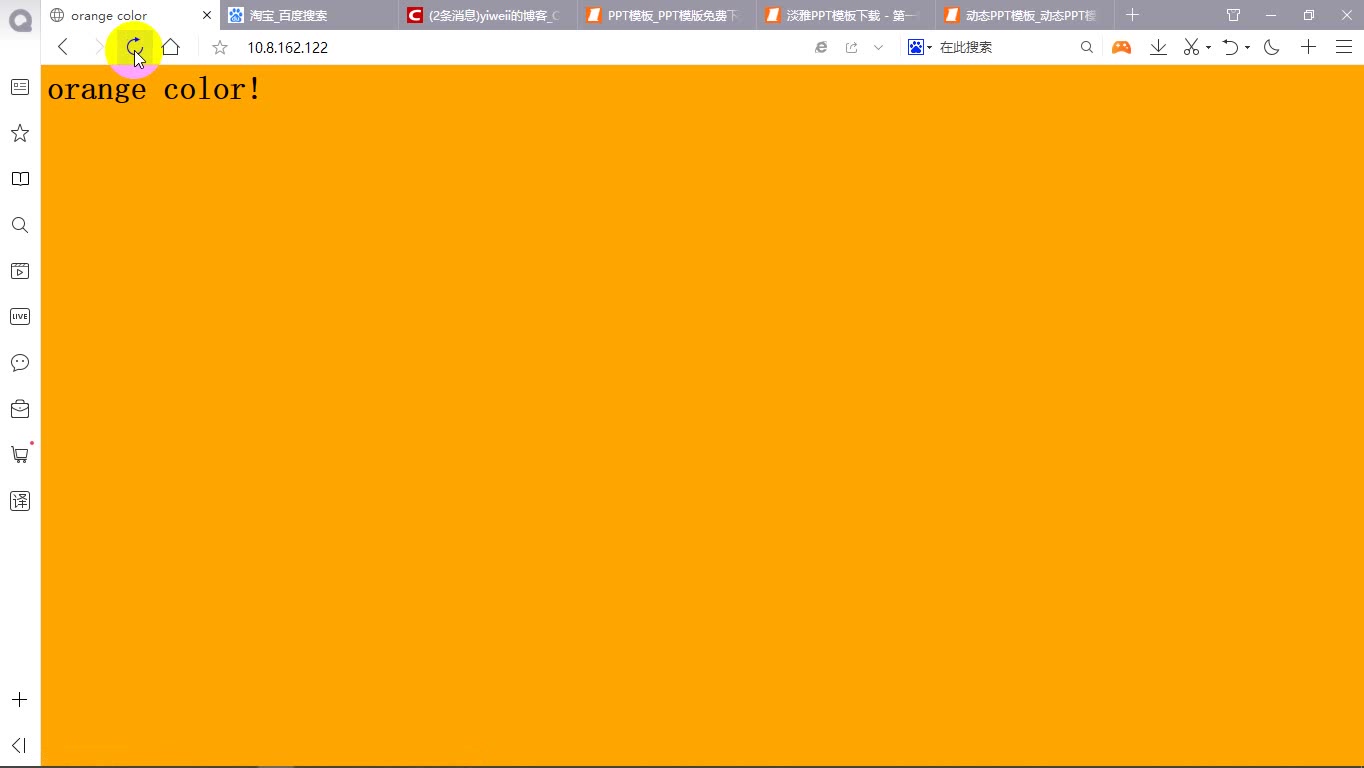Open the chat bubble sidebar icon
This screenshot has height=768, width=1364.
20,362
